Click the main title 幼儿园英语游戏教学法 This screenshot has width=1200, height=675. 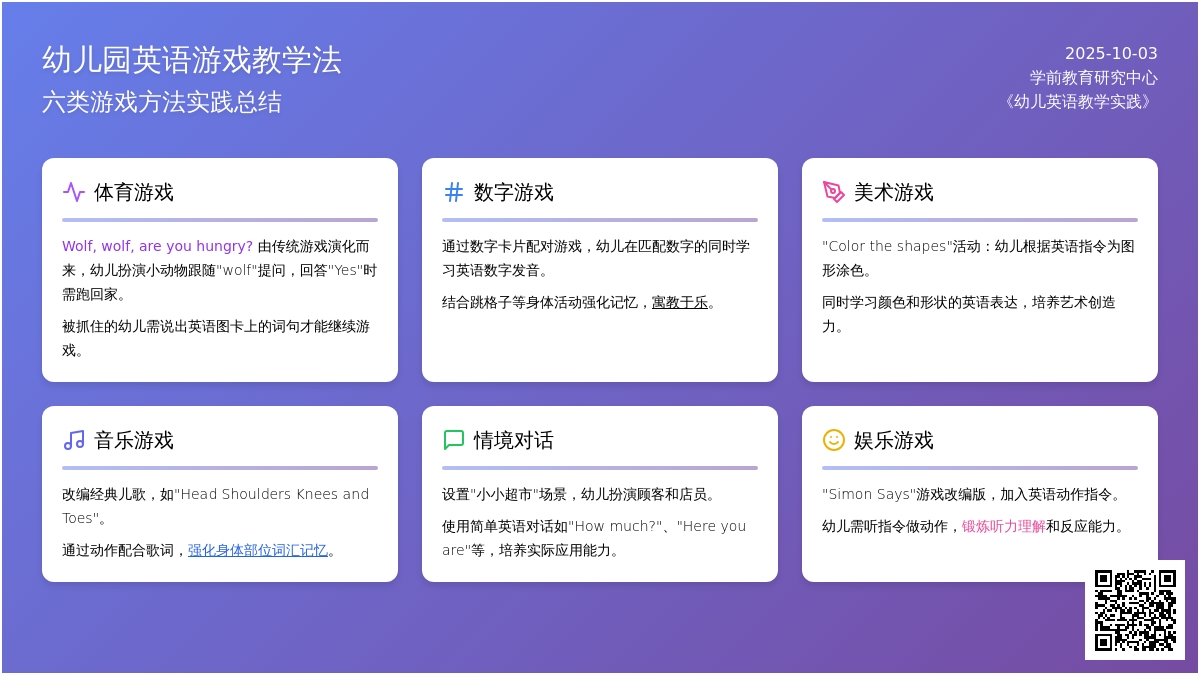coord(192,60)
